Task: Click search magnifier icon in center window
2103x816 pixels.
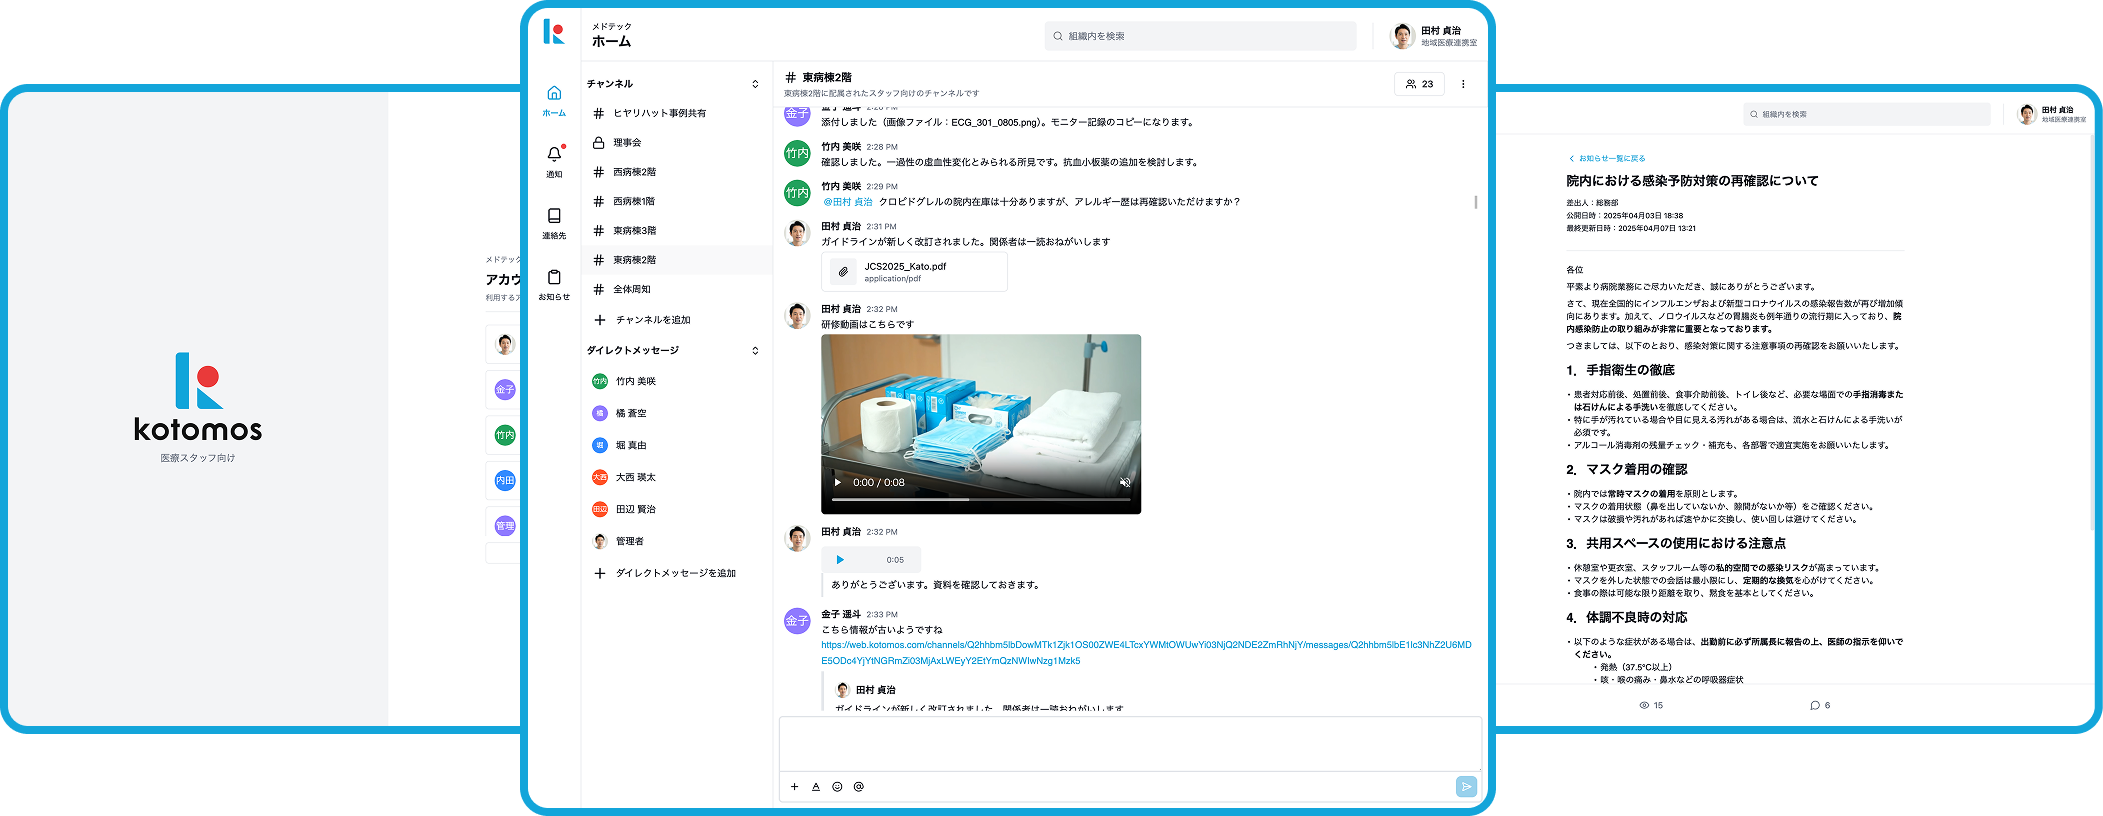Action: pos(1058,36)
